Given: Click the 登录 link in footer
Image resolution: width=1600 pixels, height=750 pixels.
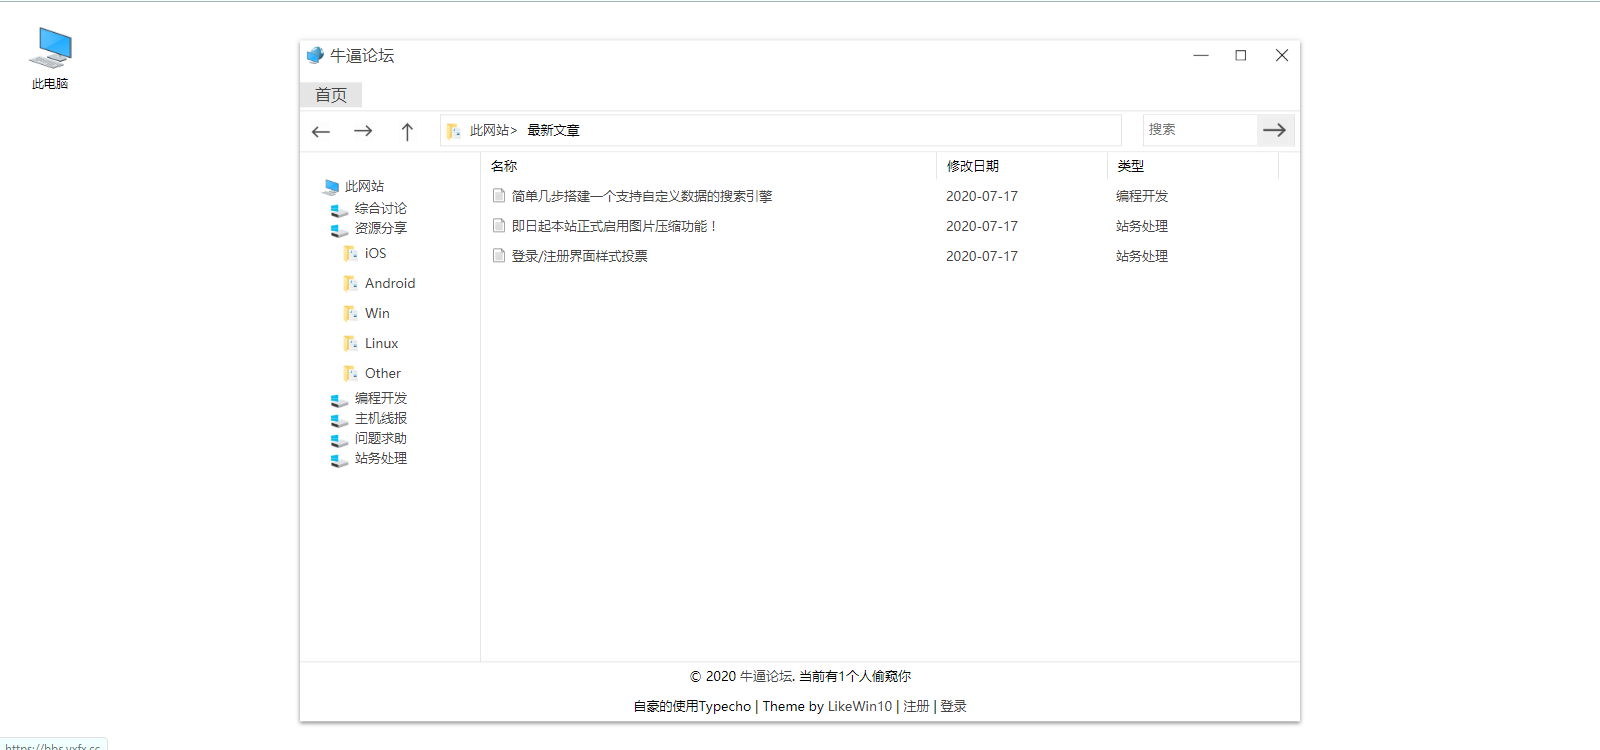Looking at the screenshot, I should coord(953,706).
